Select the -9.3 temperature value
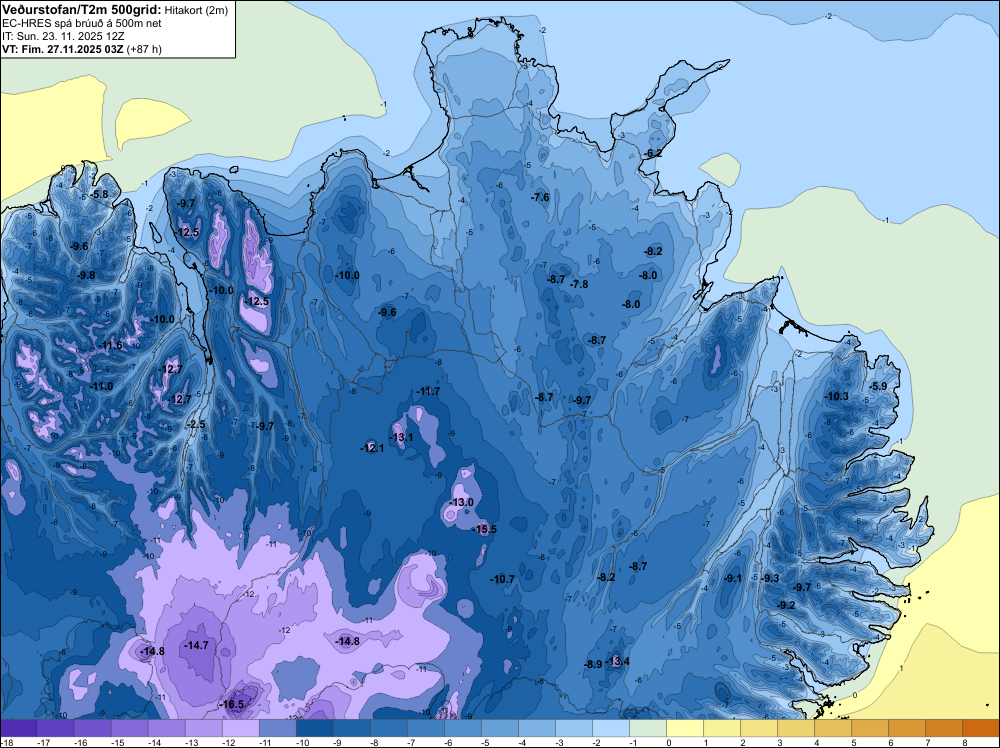This screenshot has height=748, width=1000. coord(770,578)
